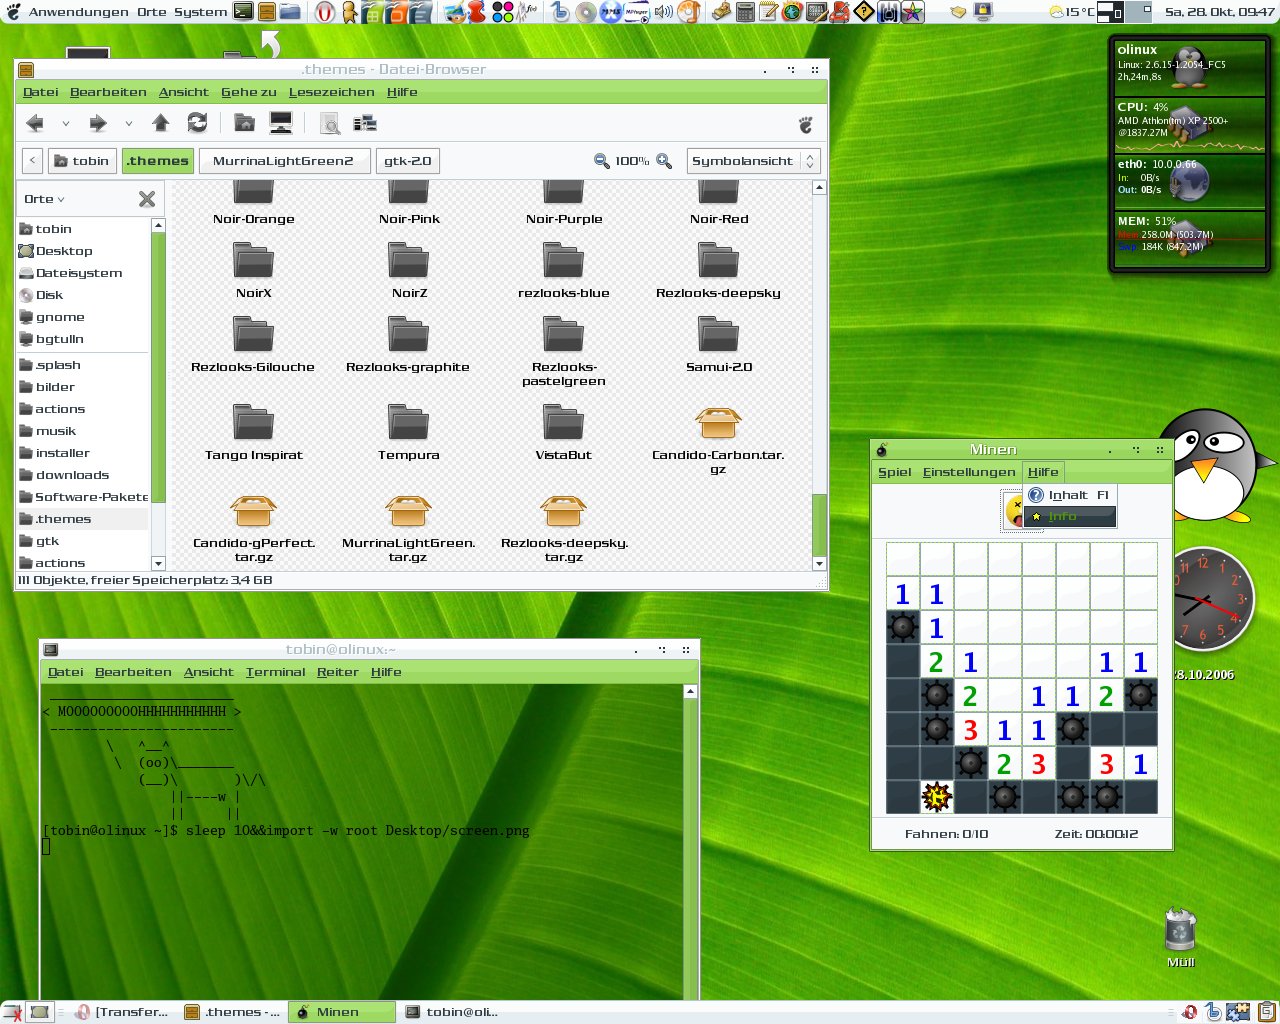Select the gtk-2.0 path button
This screenshot has height=1024, width=1280.
click(x=408, y=161)
